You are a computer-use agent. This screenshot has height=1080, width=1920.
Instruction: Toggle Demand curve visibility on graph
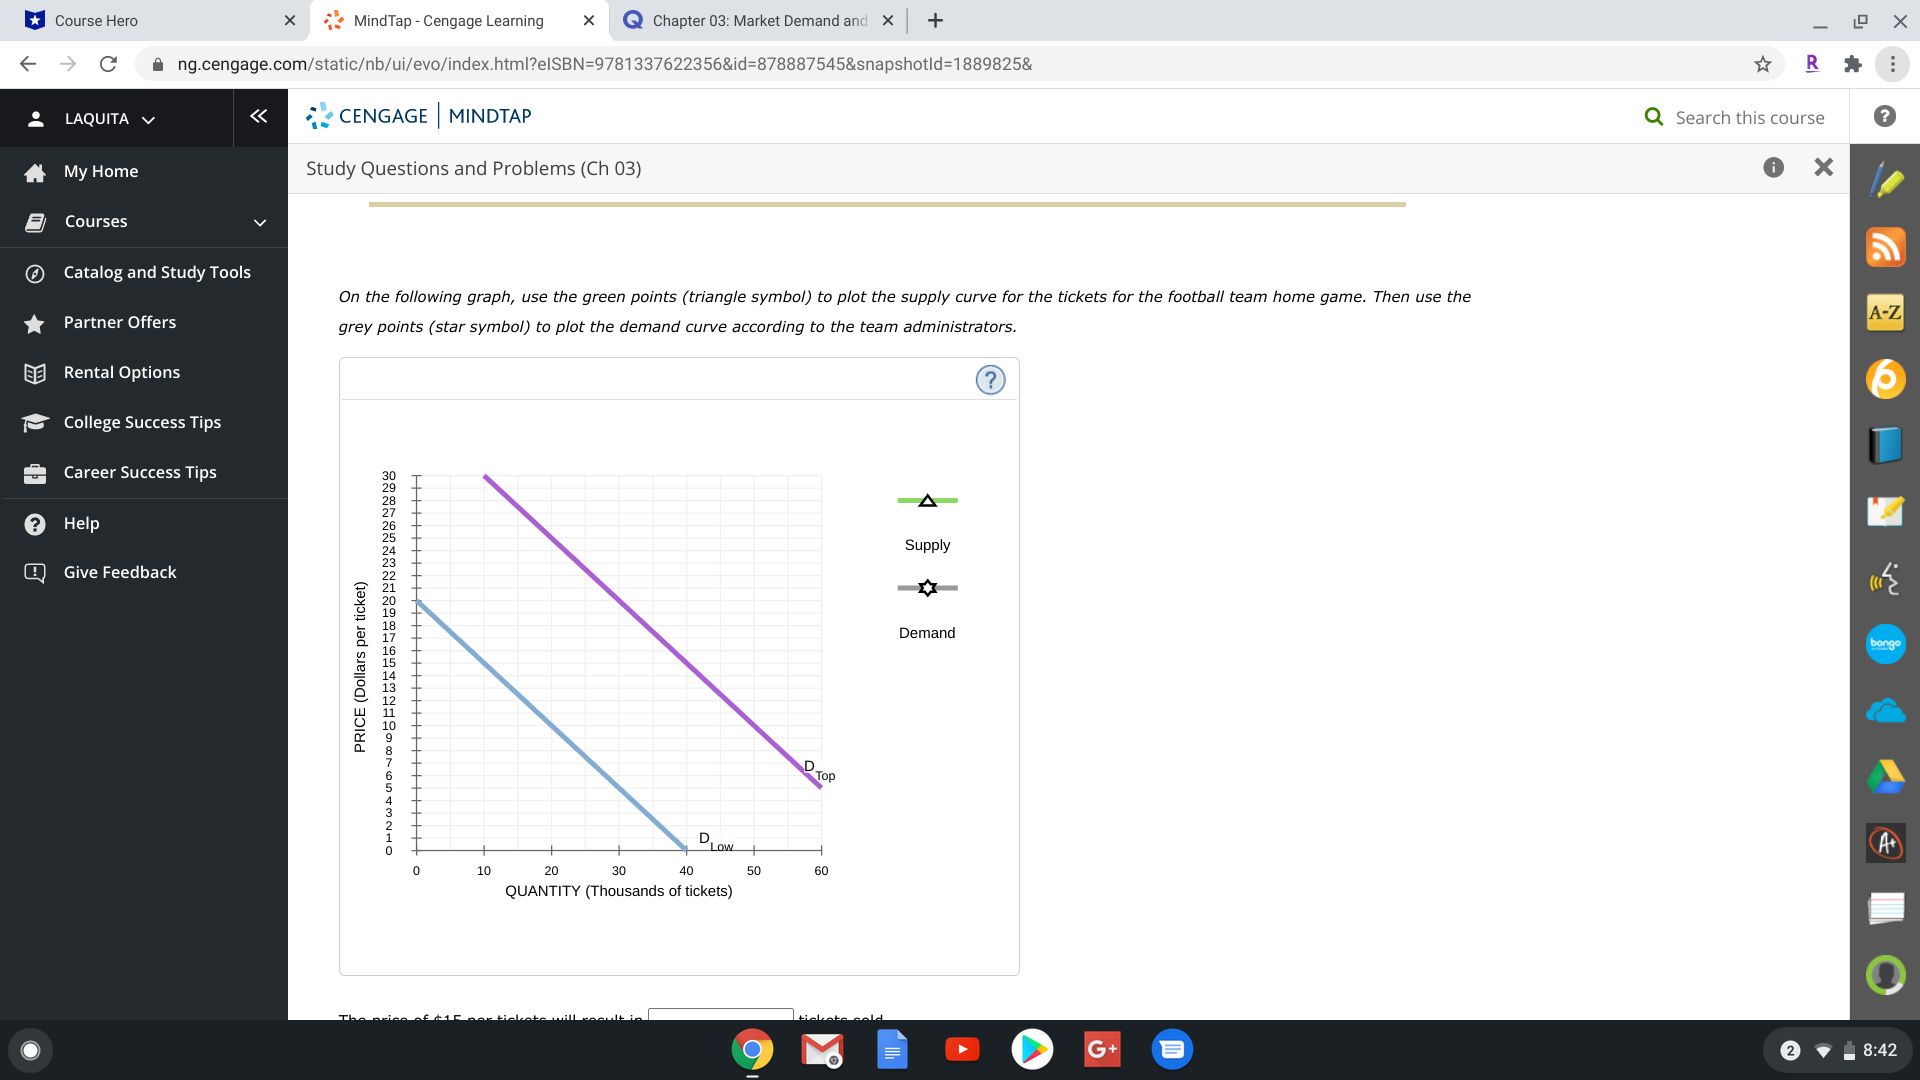926,587
